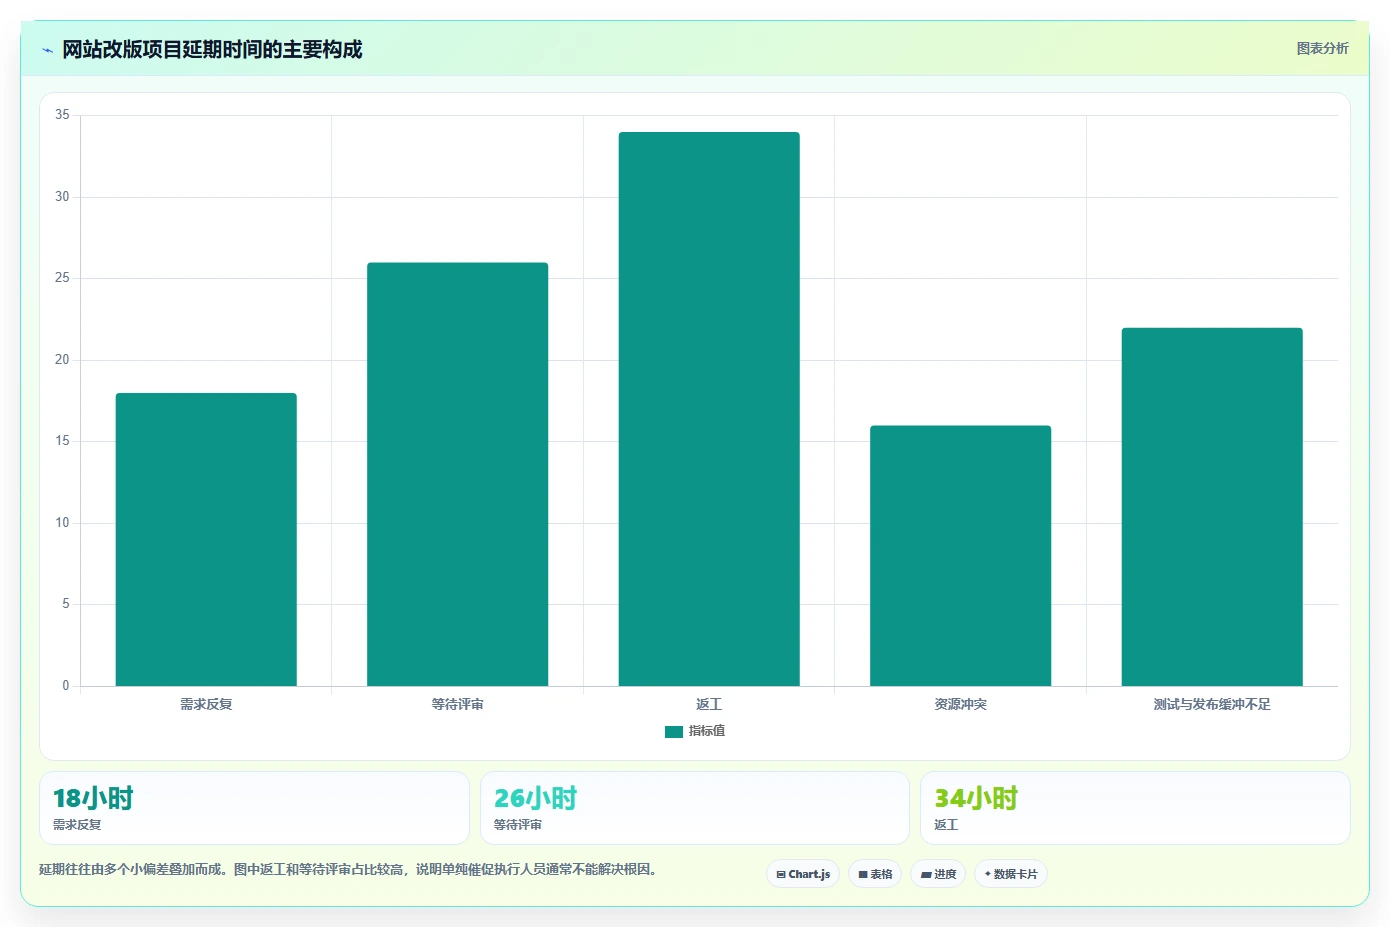Image resolution: width=1390 pixels, height=927 pixels.
Task: Open the 34小时 返工 data card
Action: click(x=1135, y=808)
